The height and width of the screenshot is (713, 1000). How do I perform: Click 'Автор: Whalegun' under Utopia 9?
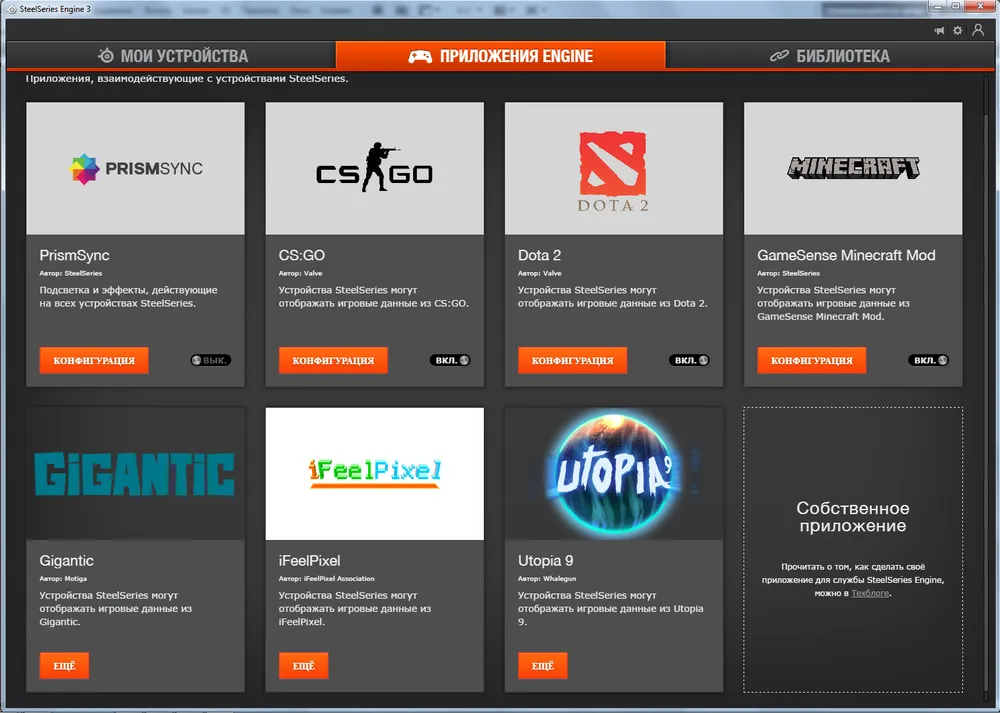click(x=547, y=579)
